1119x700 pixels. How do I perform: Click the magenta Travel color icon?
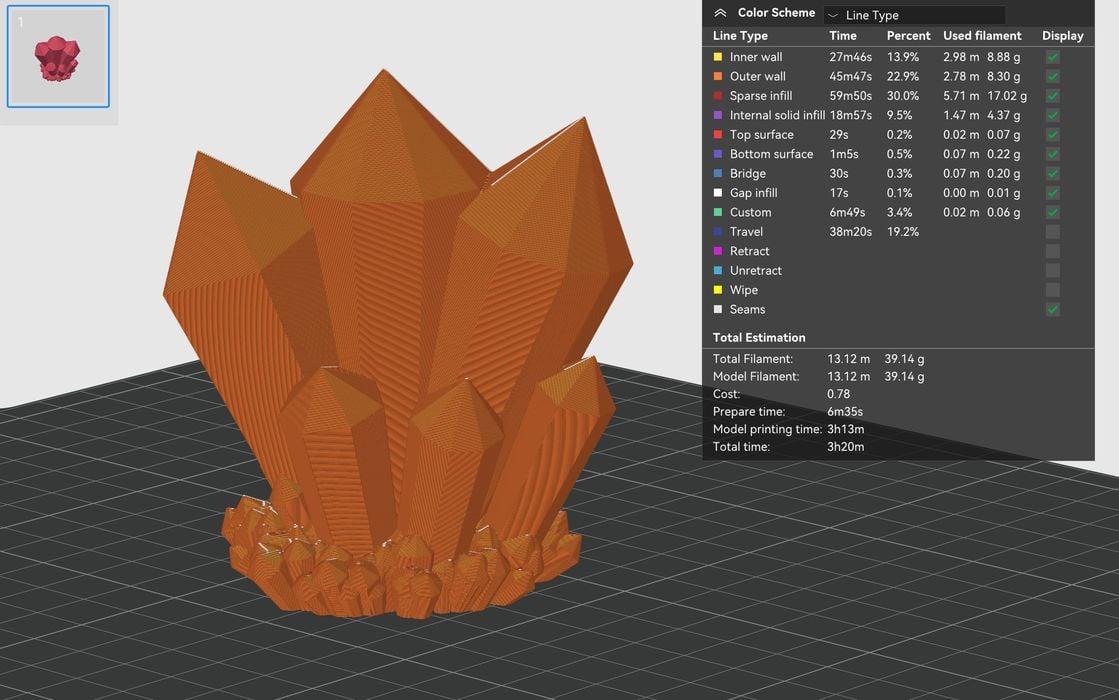[718, 231]
